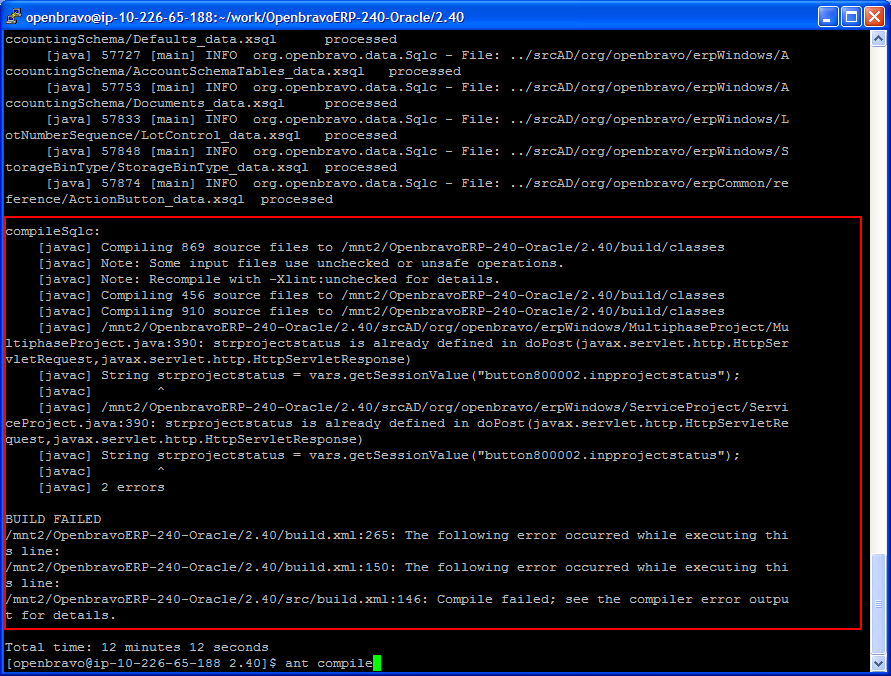Minimize the terminal window
The height and width of the screenshot is (676, 891).
click(828, 17)
